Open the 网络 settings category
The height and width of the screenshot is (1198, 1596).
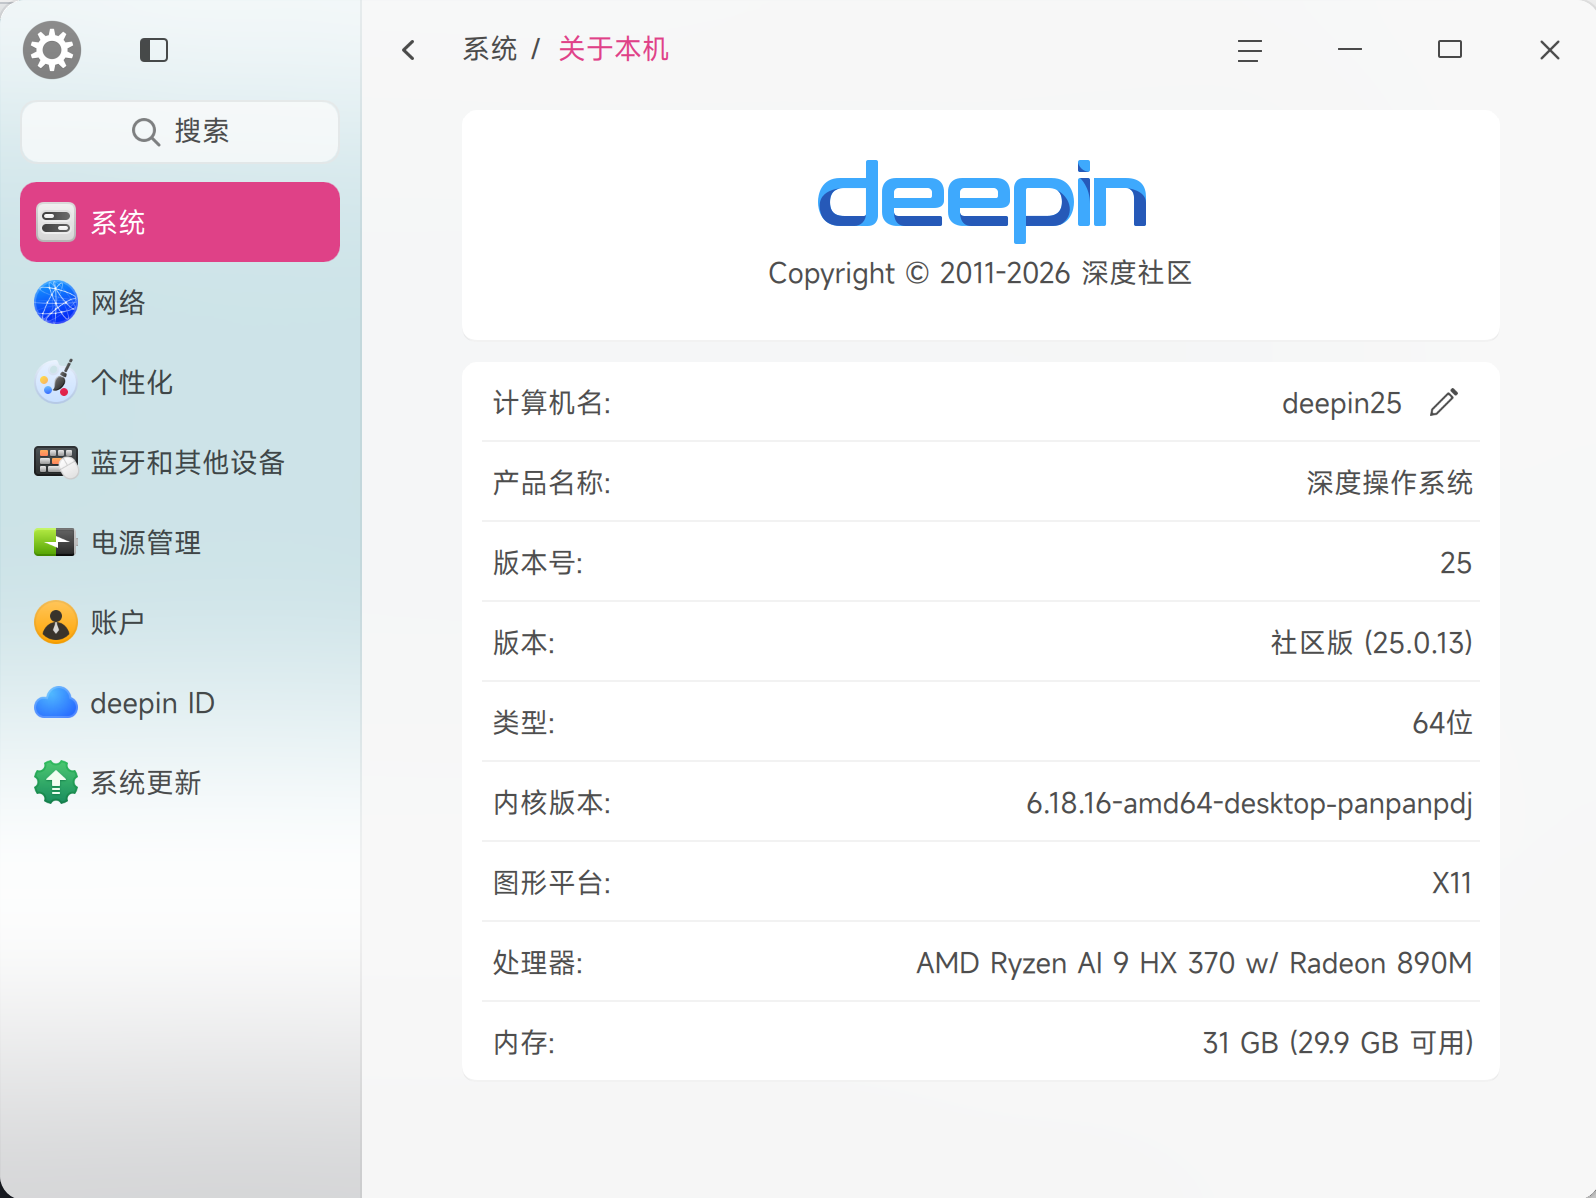click(180, 302)
